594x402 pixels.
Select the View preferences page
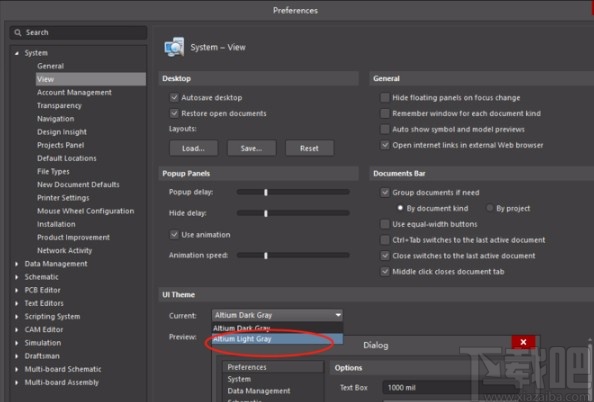pyautogui.click(x=91, y=79)
